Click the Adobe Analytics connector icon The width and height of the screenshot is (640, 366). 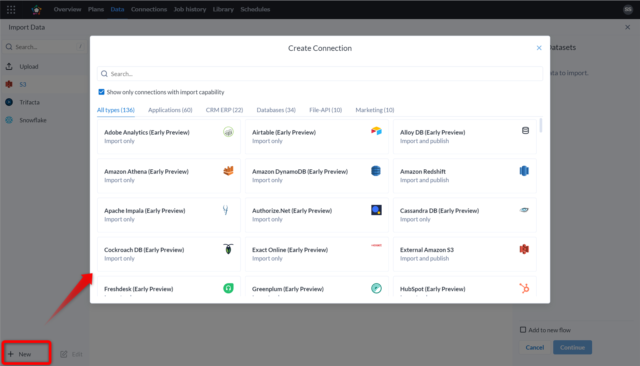pyautogui.click(x=228, y=132)
